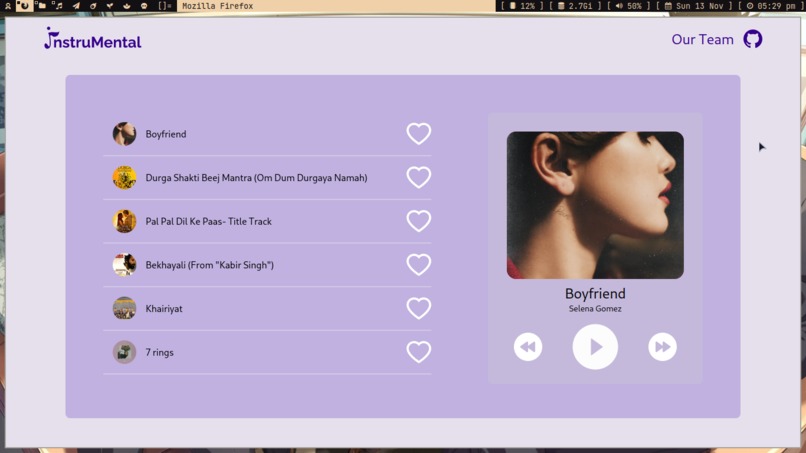Select the "Khairiyat" song title

pos(163,309)
